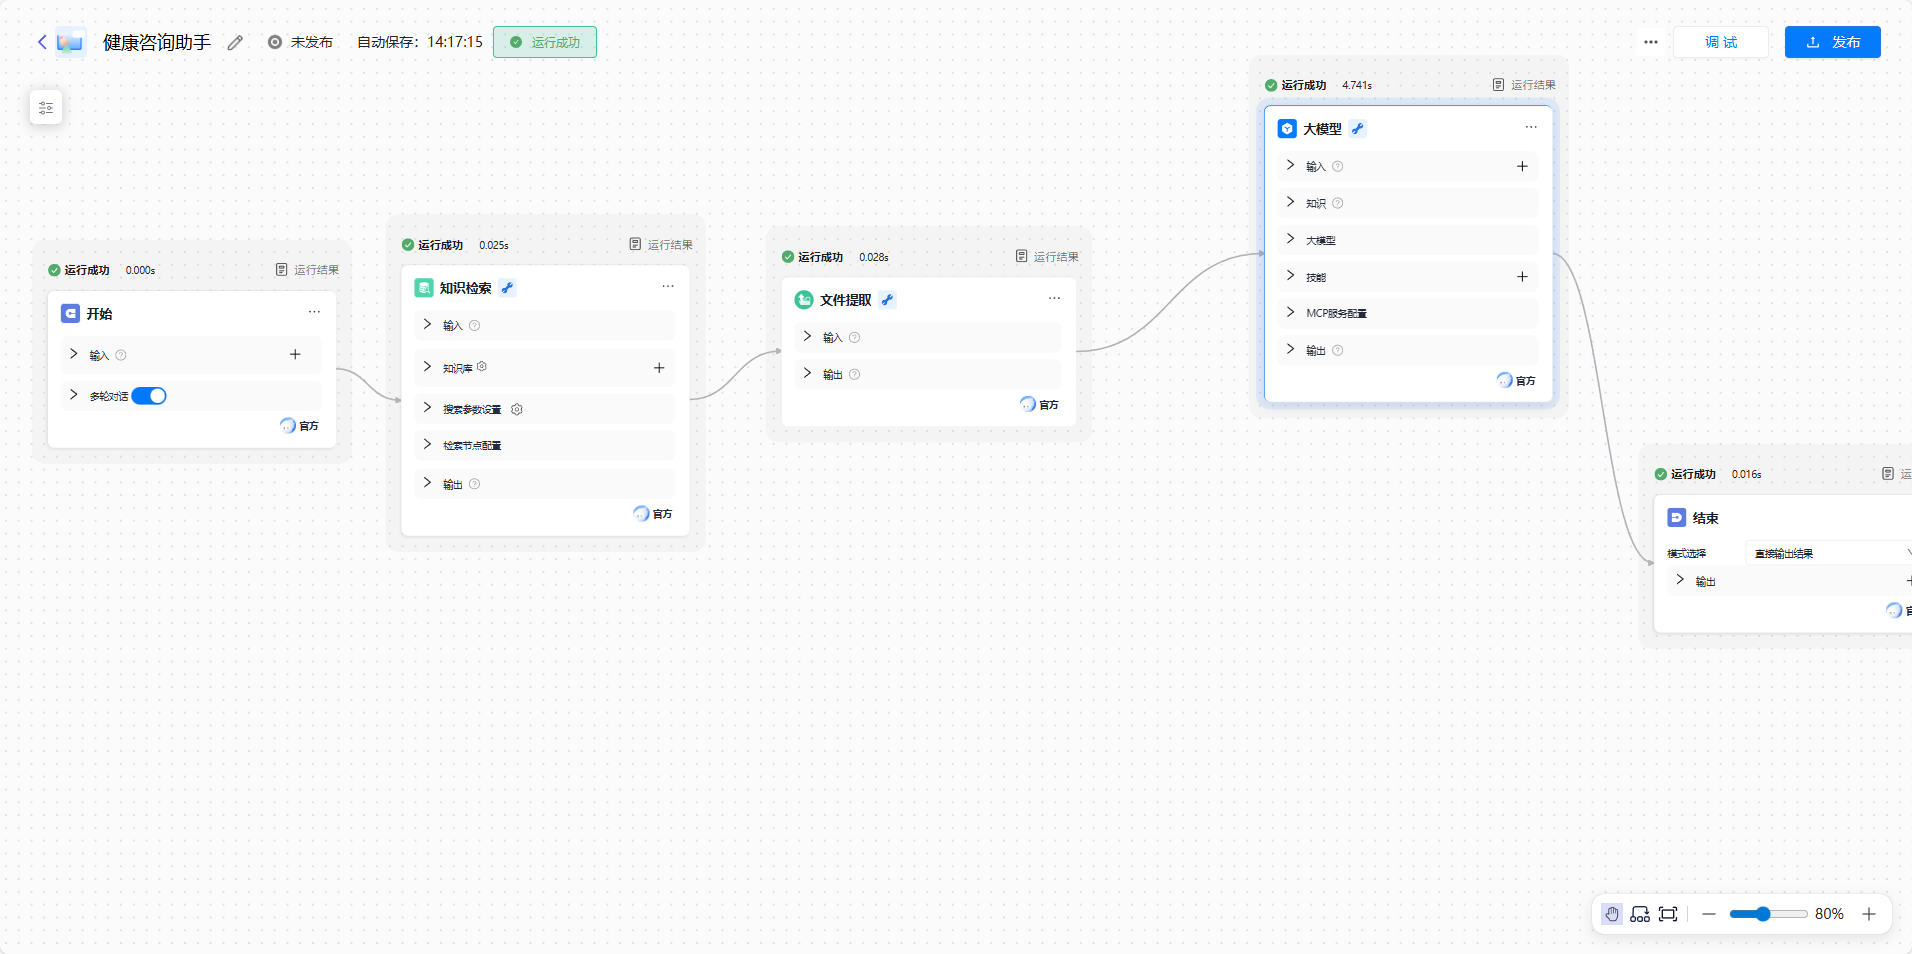Expand 知识库 section in 知识检索 node

point(428,367)
